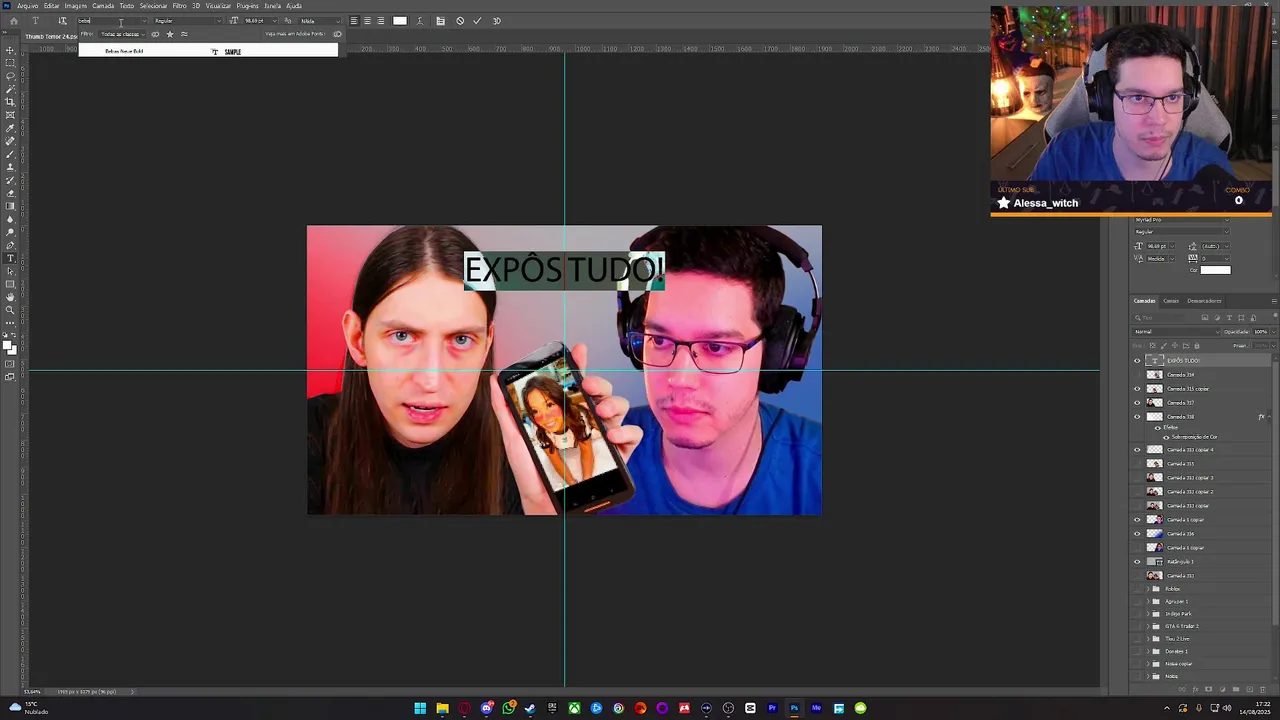Delete layer trash icon
The width and height of the screenshot is (1280, 720).
(x=1261, y=689)
